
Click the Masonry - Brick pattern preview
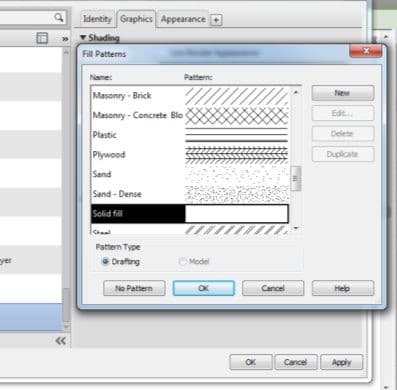tap(237, 96)
